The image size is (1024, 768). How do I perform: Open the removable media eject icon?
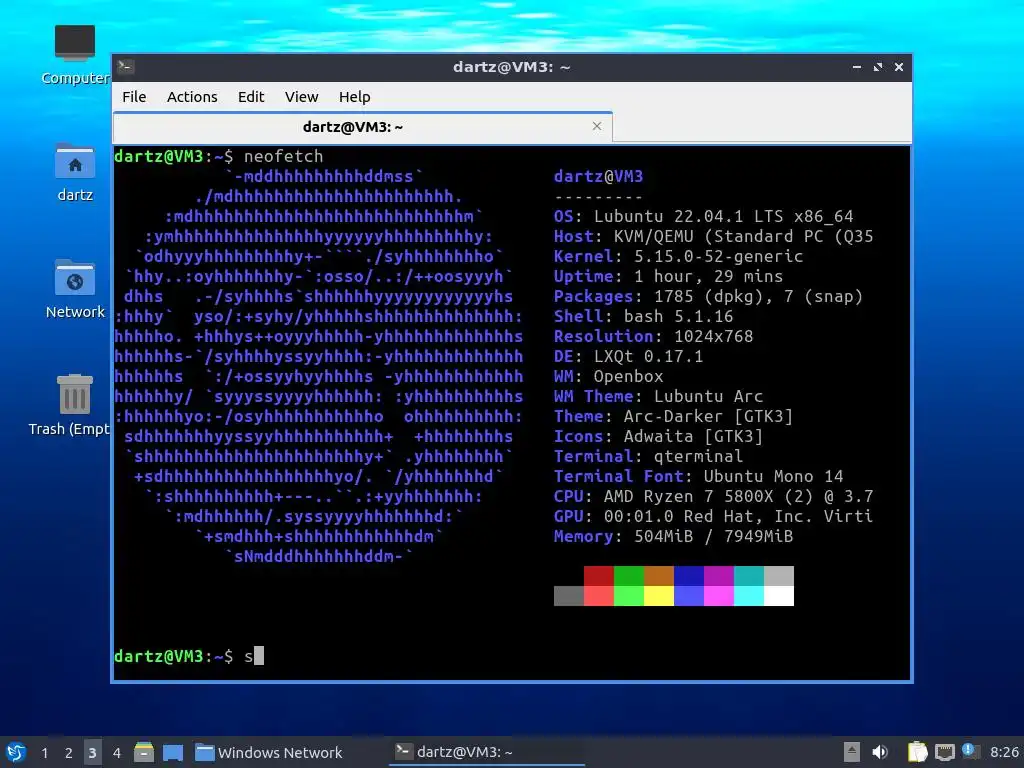(x=852, y=752)
